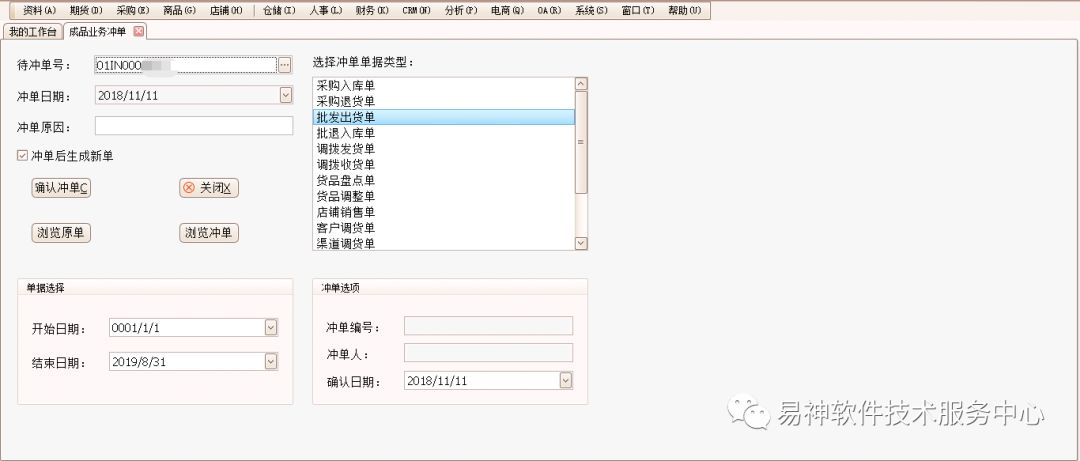Toggle the 冲单后生成新单 checkbox
The width and height of the screenshot is (1080, 461).
23,156
